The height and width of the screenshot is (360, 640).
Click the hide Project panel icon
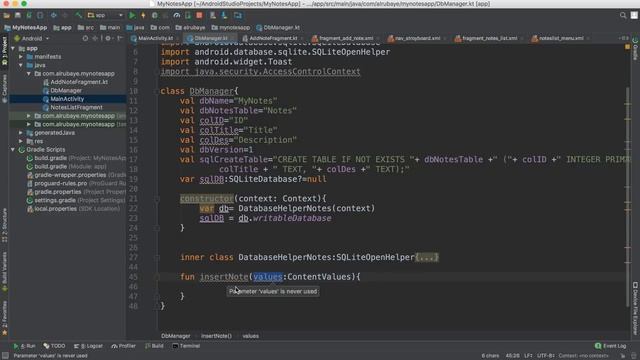(120, 38)
